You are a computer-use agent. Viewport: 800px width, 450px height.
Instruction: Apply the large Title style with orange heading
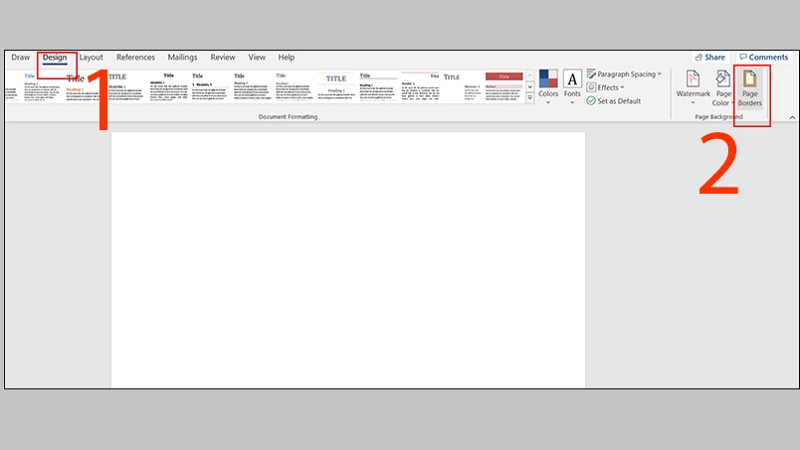point(85,87)
